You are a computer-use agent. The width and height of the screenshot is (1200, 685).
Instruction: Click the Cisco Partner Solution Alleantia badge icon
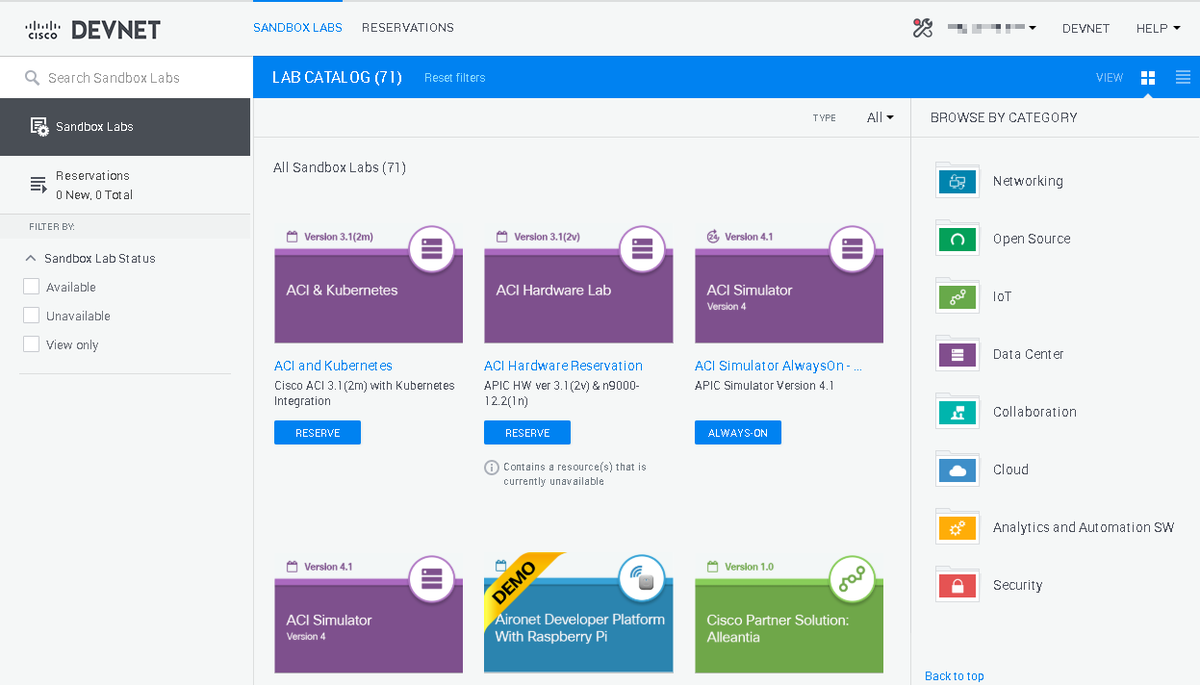click(x=852, y=579)
